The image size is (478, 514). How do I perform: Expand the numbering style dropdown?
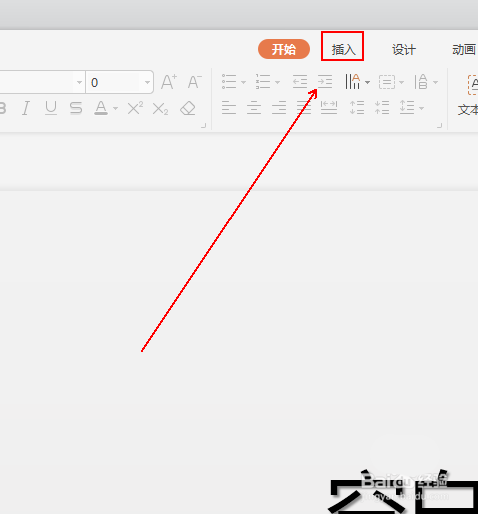(x=277, y=82)
